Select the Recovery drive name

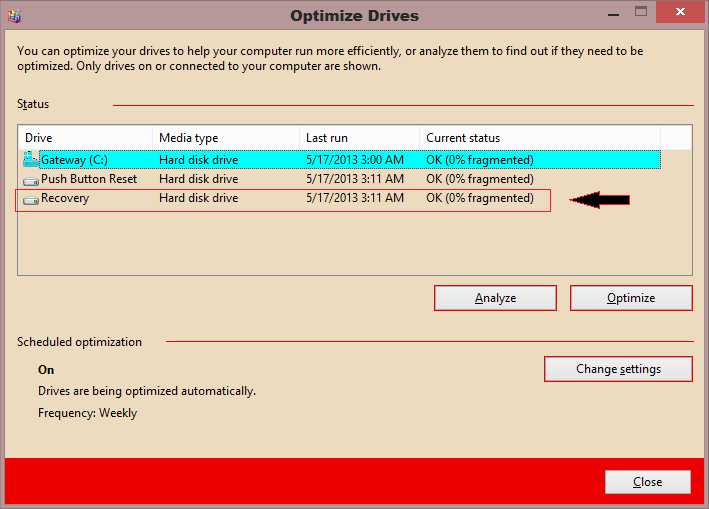(65, 198)
